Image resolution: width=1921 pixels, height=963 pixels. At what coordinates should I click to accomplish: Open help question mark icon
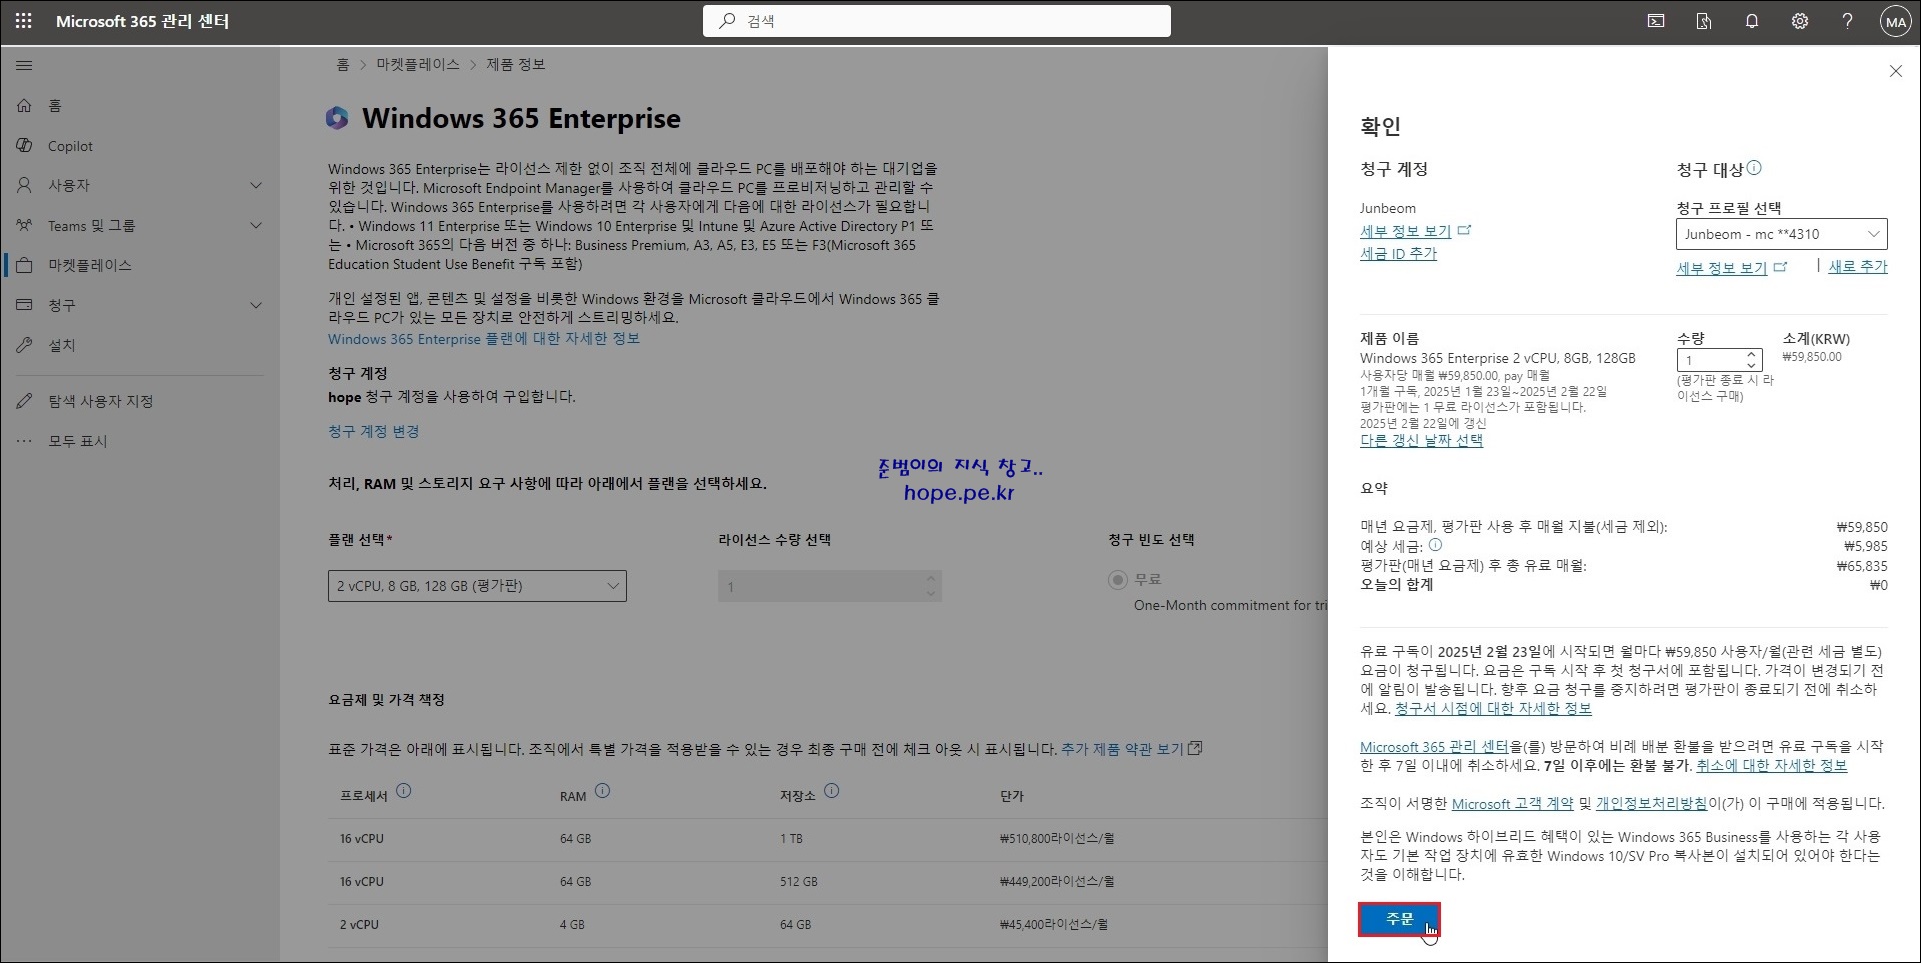1847,21
